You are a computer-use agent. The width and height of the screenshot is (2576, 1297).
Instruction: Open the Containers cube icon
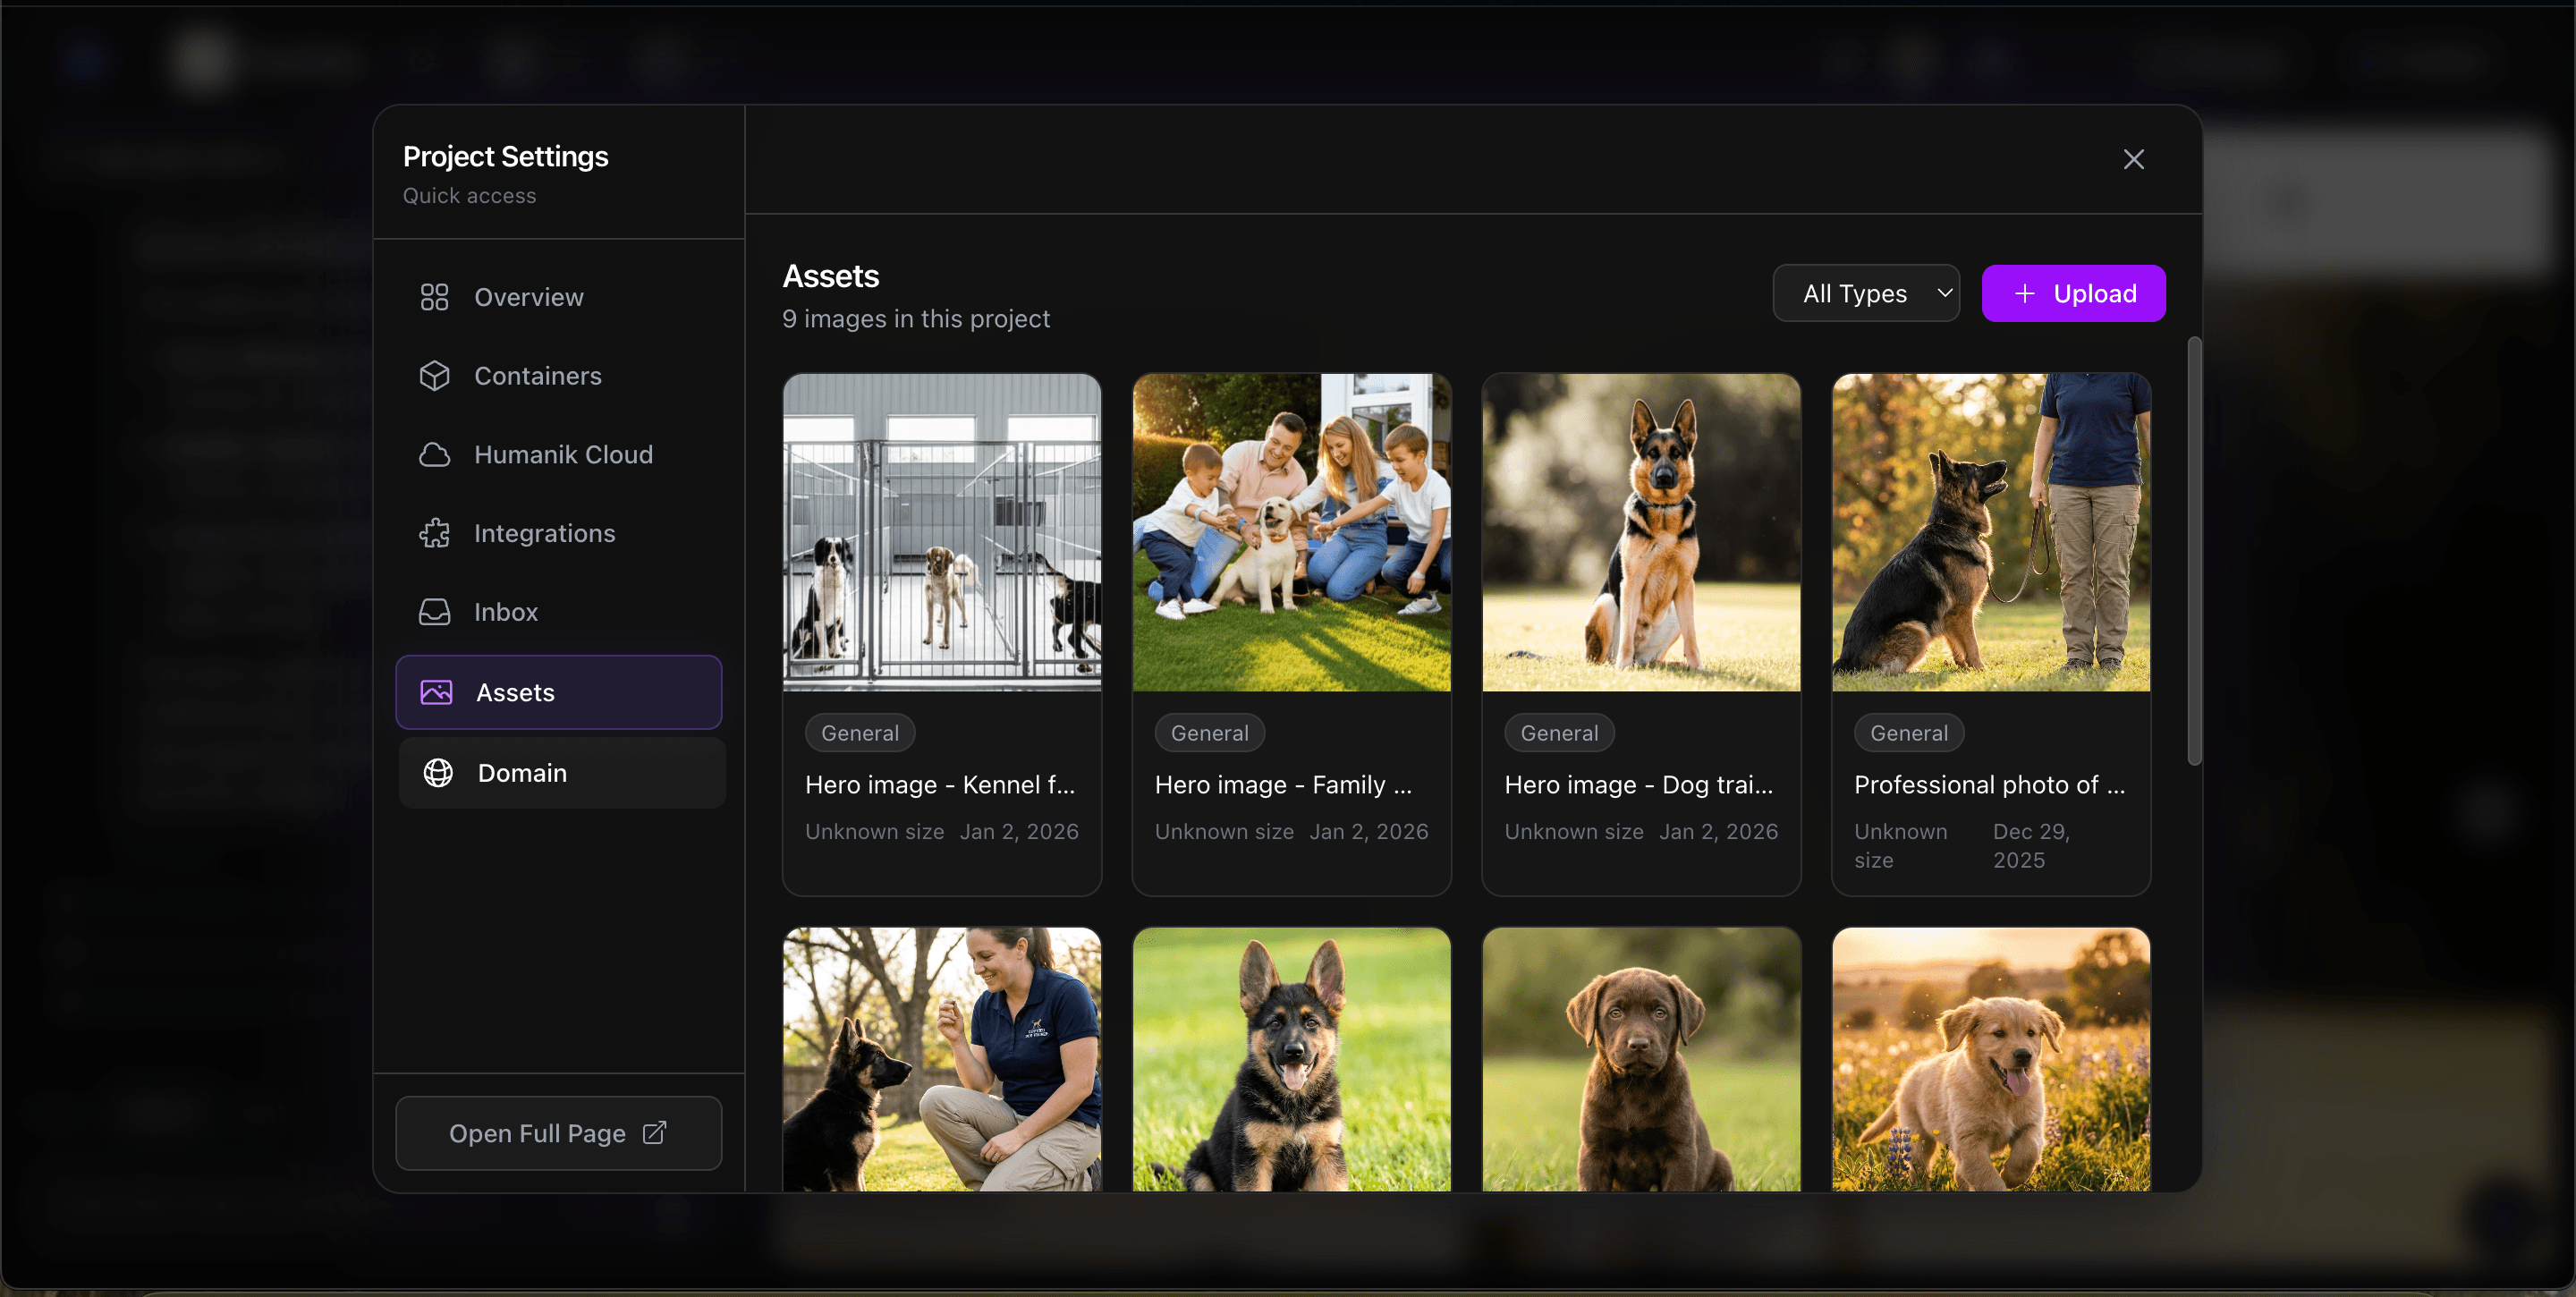(435, 375)
